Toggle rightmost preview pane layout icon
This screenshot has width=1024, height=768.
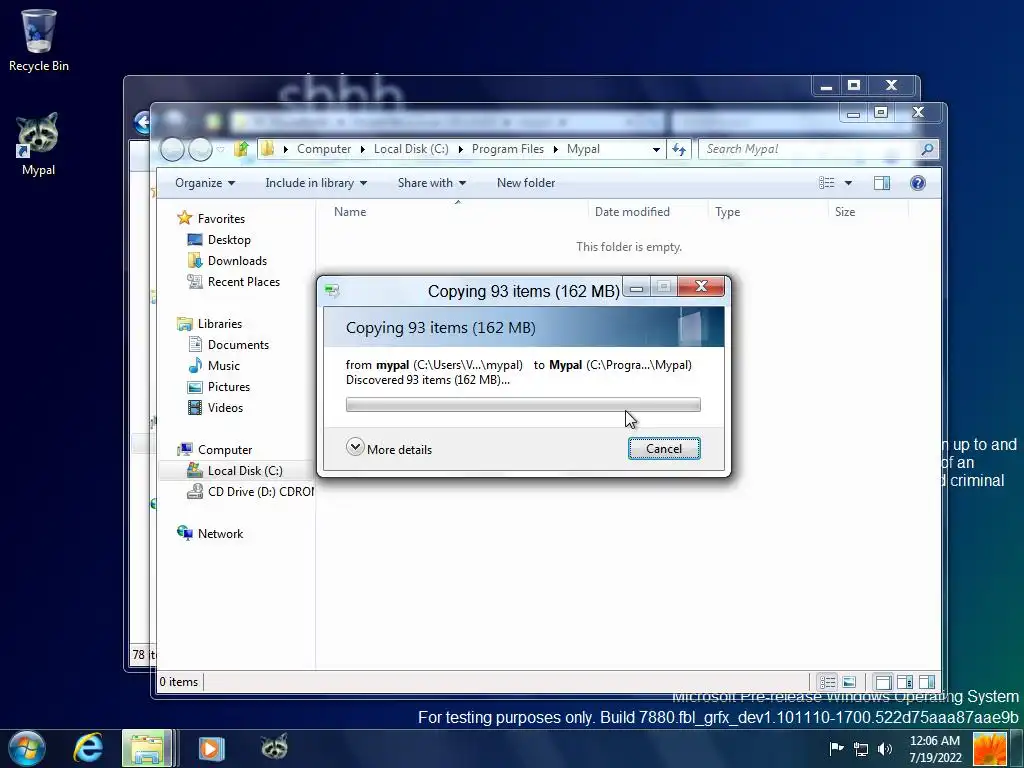tap(926, 682)
